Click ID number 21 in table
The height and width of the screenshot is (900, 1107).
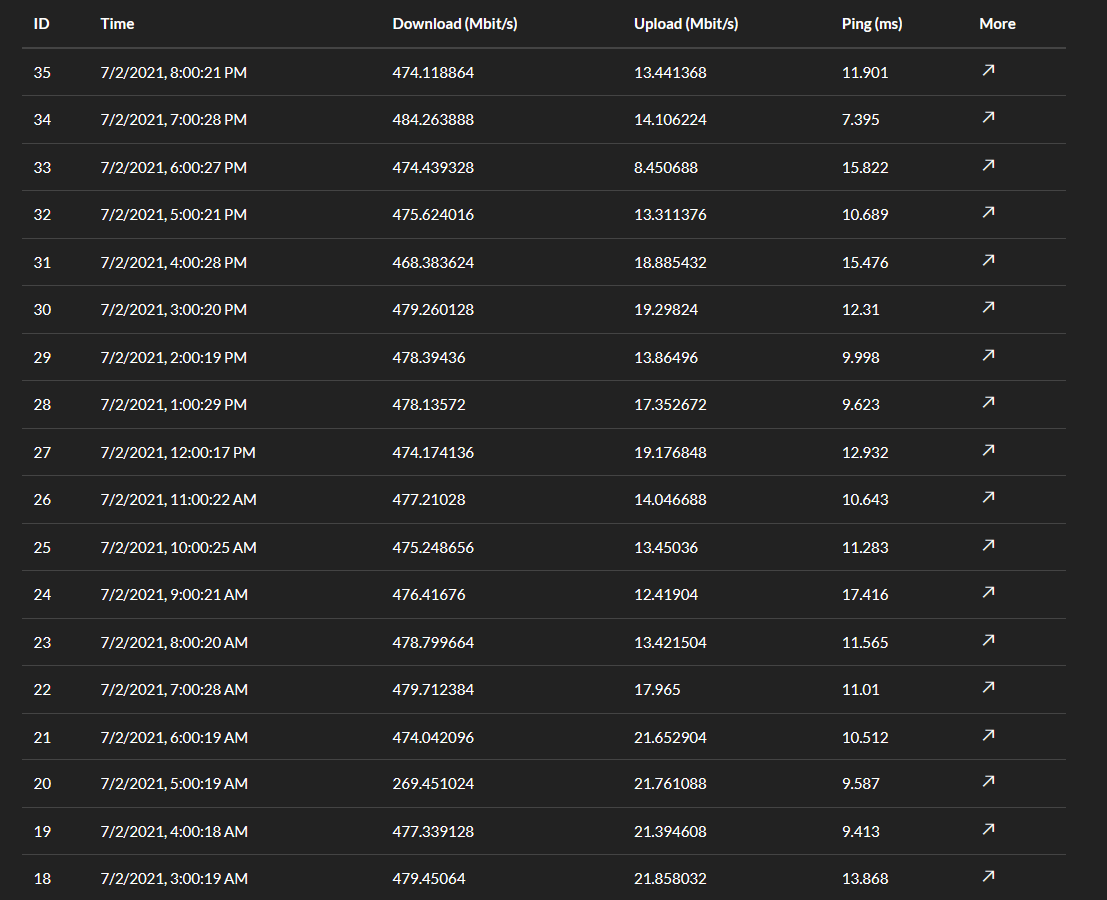pos(42,738)
